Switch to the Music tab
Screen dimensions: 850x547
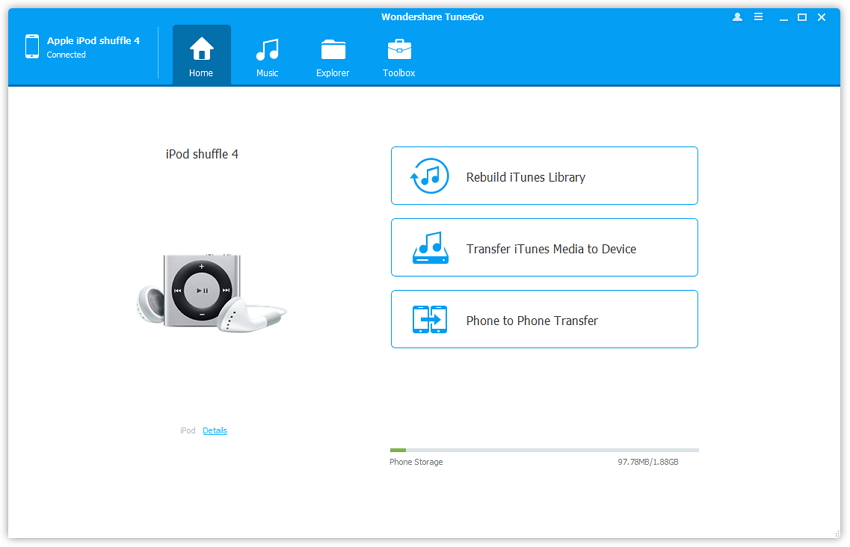[267, 50]
